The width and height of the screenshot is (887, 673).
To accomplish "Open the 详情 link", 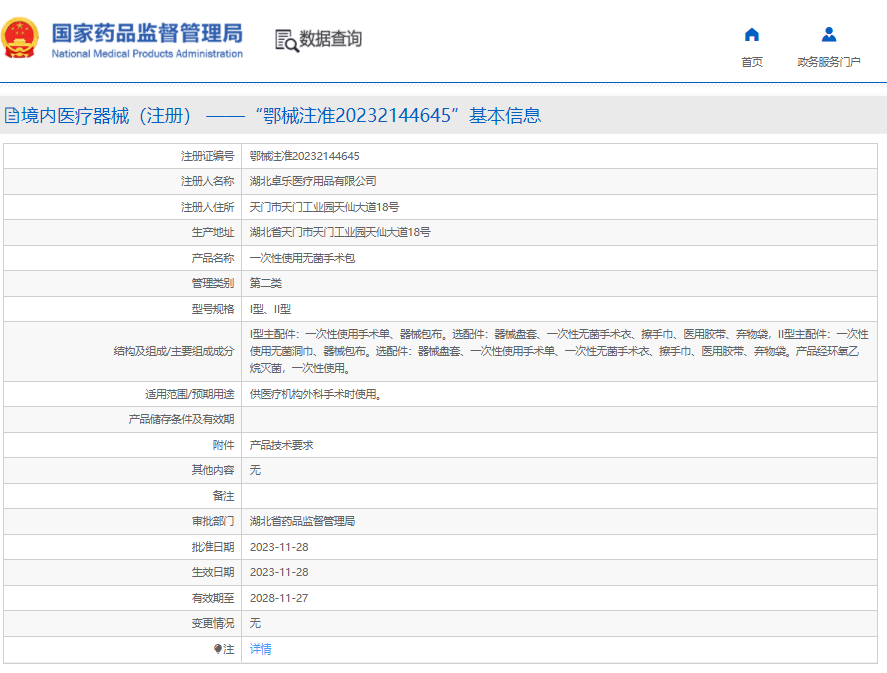I will 260,649.
